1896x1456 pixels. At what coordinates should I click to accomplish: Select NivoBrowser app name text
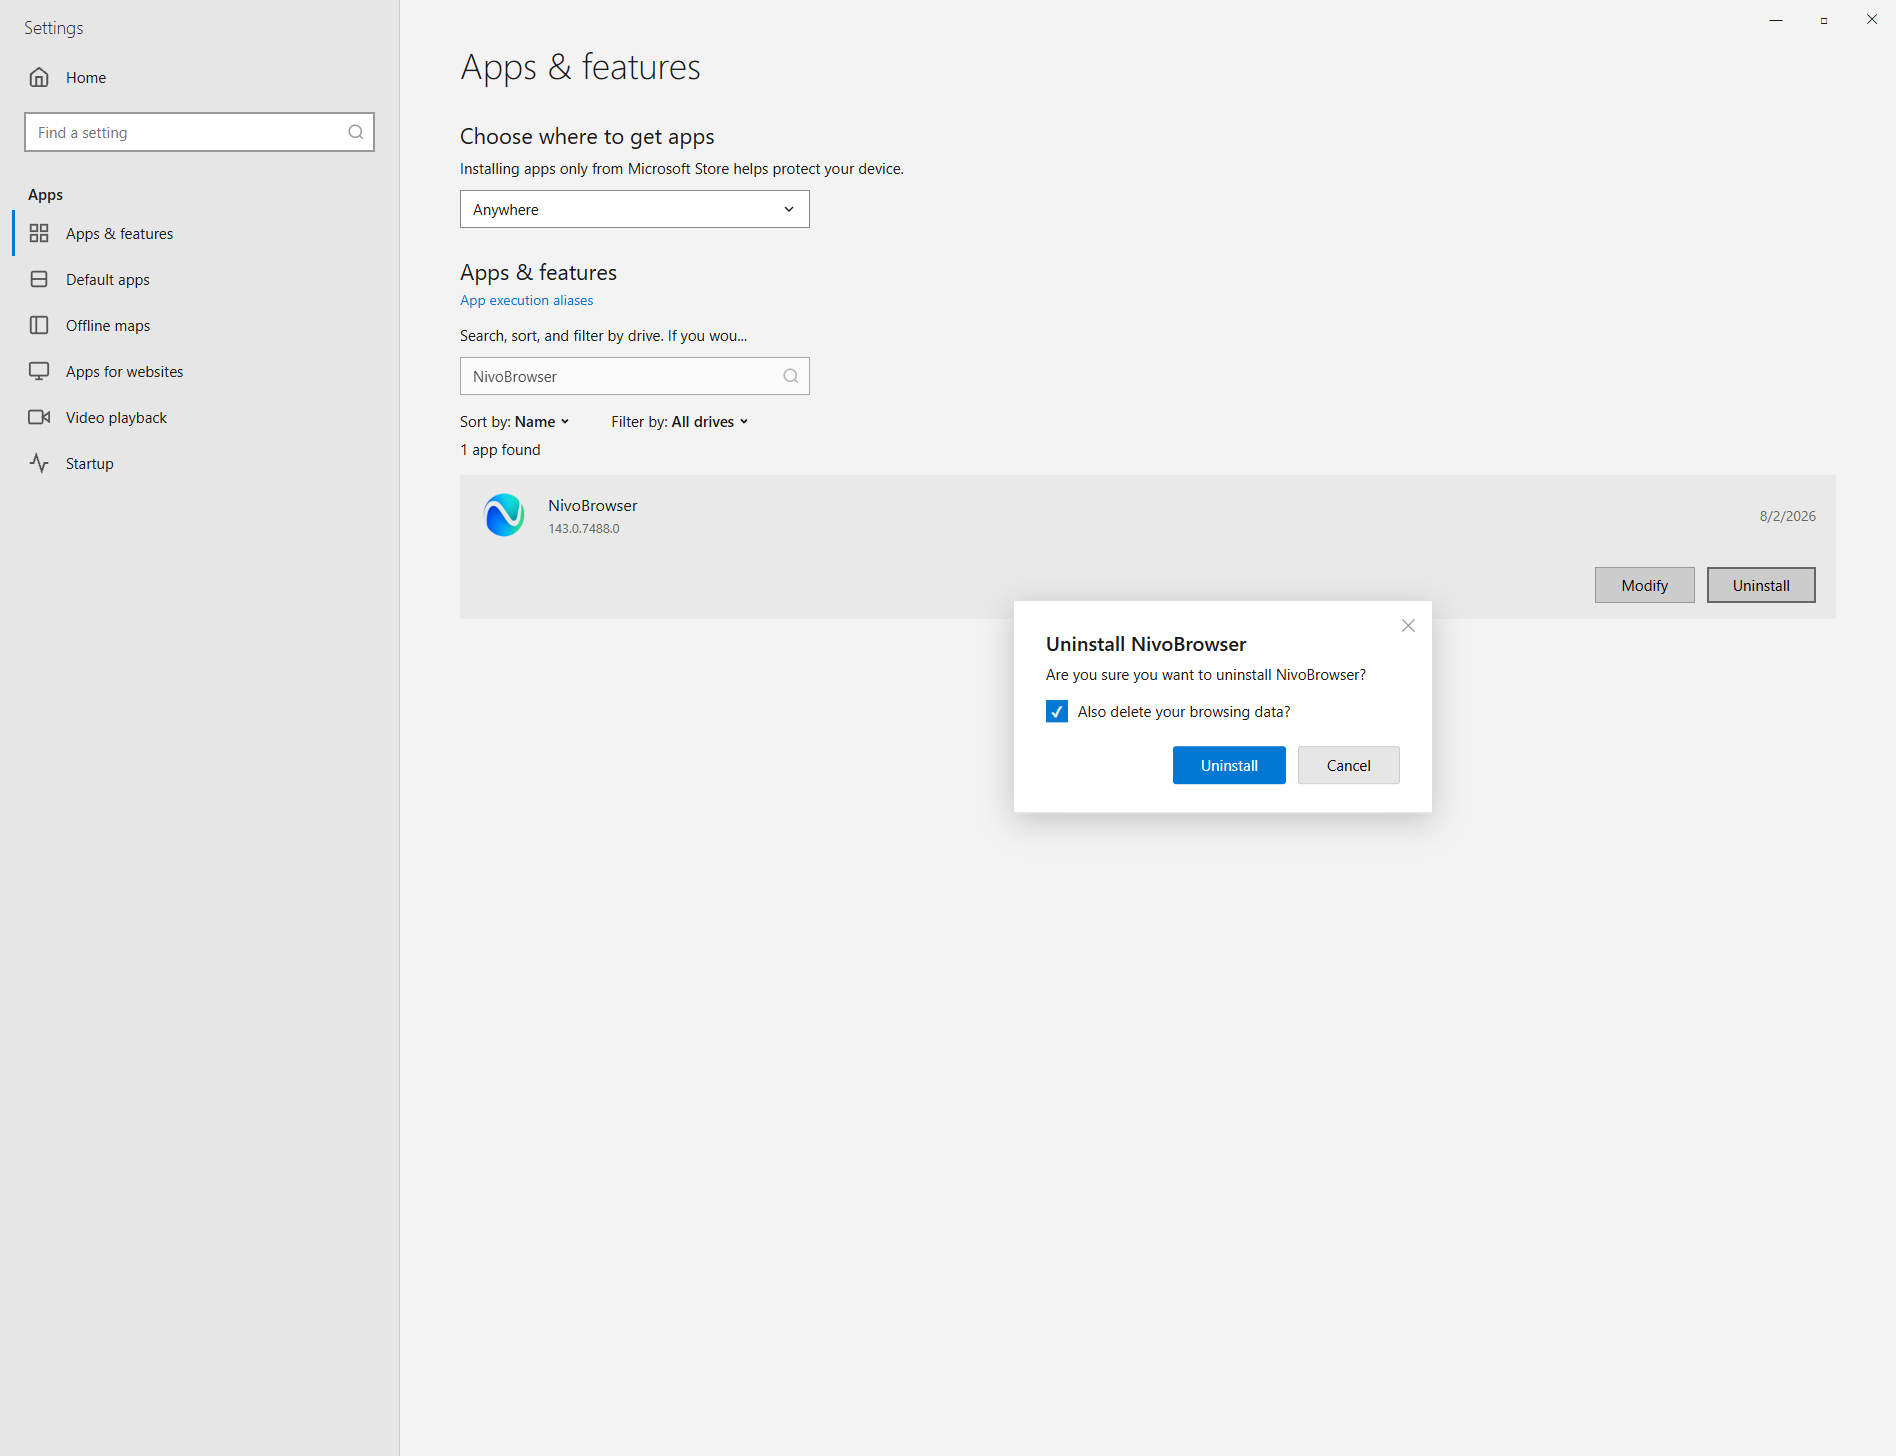coord(592,505)
